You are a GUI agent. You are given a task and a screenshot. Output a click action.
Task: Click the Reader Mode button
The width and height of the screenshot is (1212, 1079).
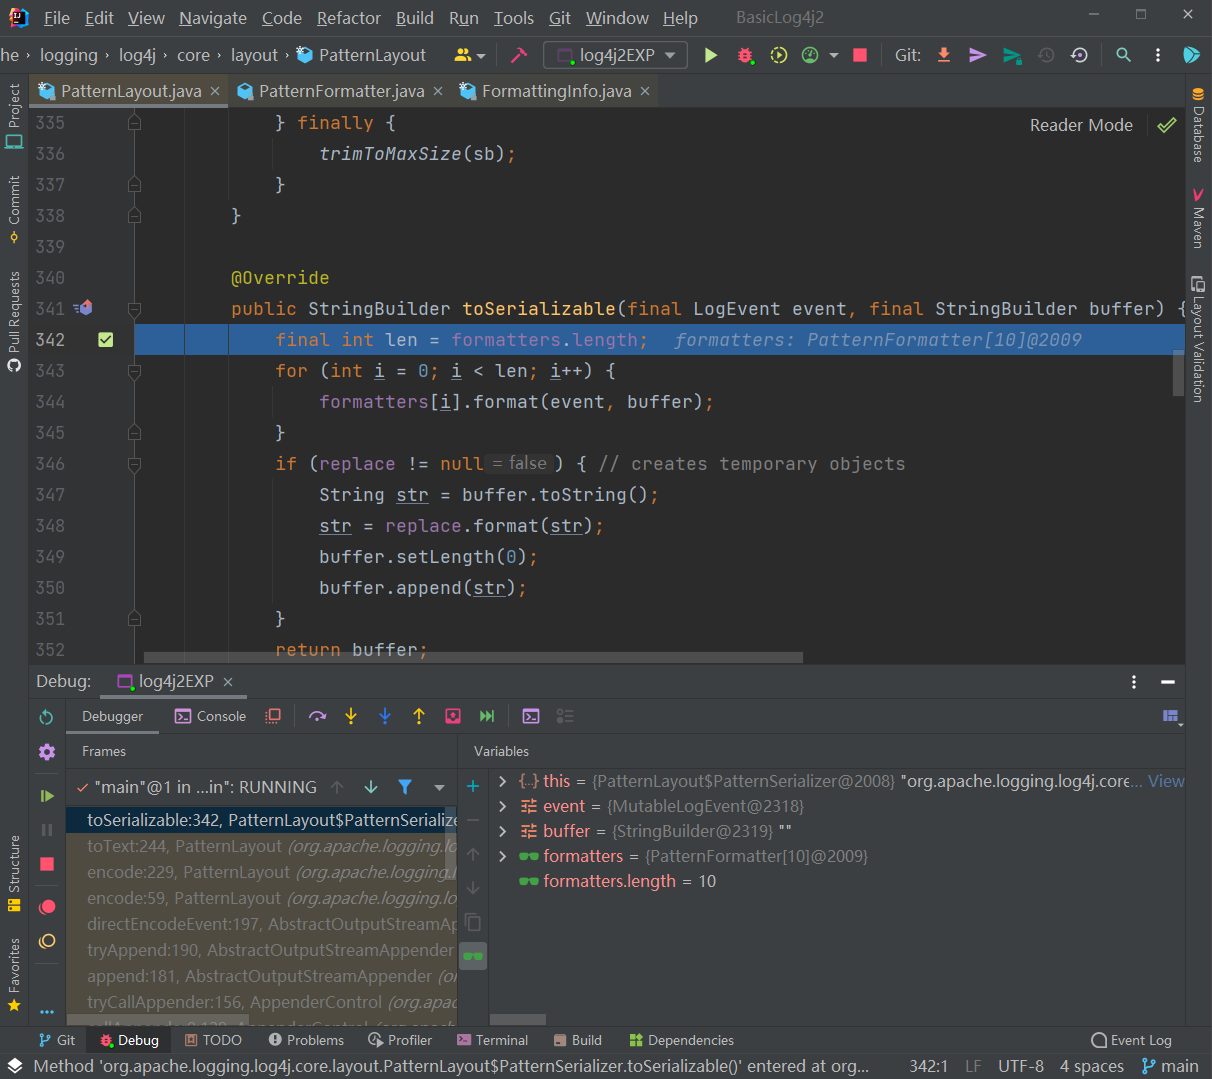pyautogui.click(x=1081, y=125)
